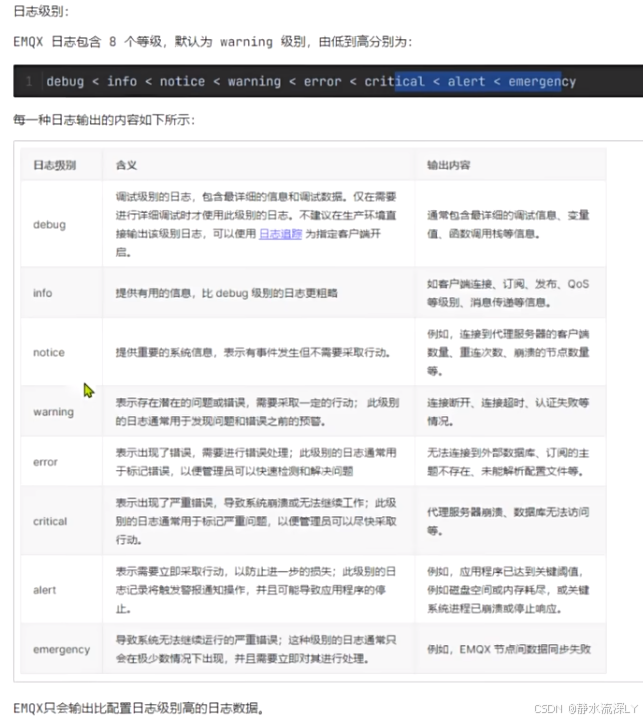Click the 'emergency' word in the code block
643x720 pixels.
tap(542, 81)
